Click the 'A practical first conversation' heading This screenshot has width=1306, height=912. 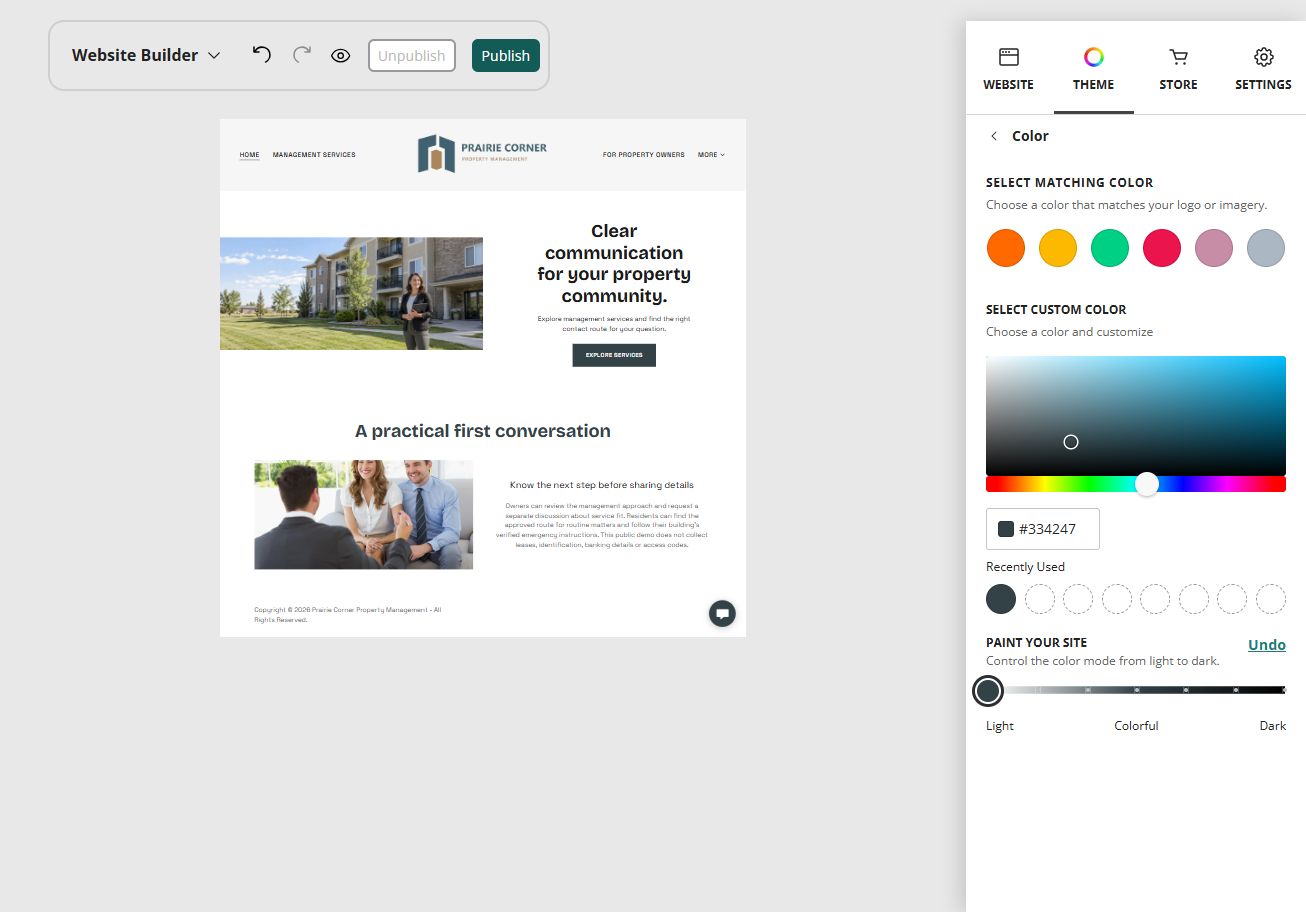[x=483, y=431]
